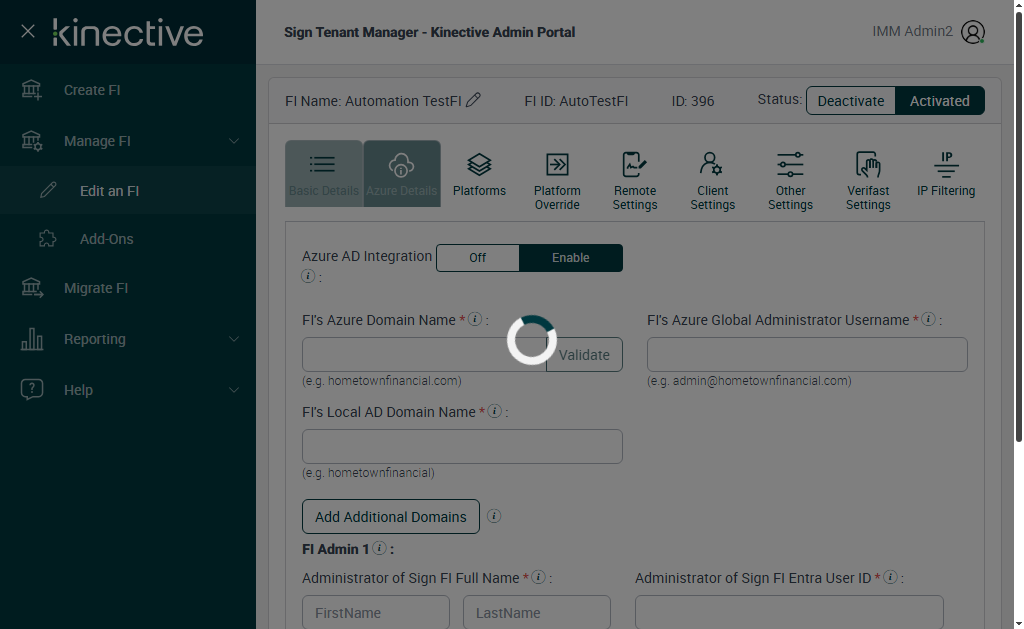Click the Validate button
Viewport: 1024px width, 629px height.
point(584,355)
